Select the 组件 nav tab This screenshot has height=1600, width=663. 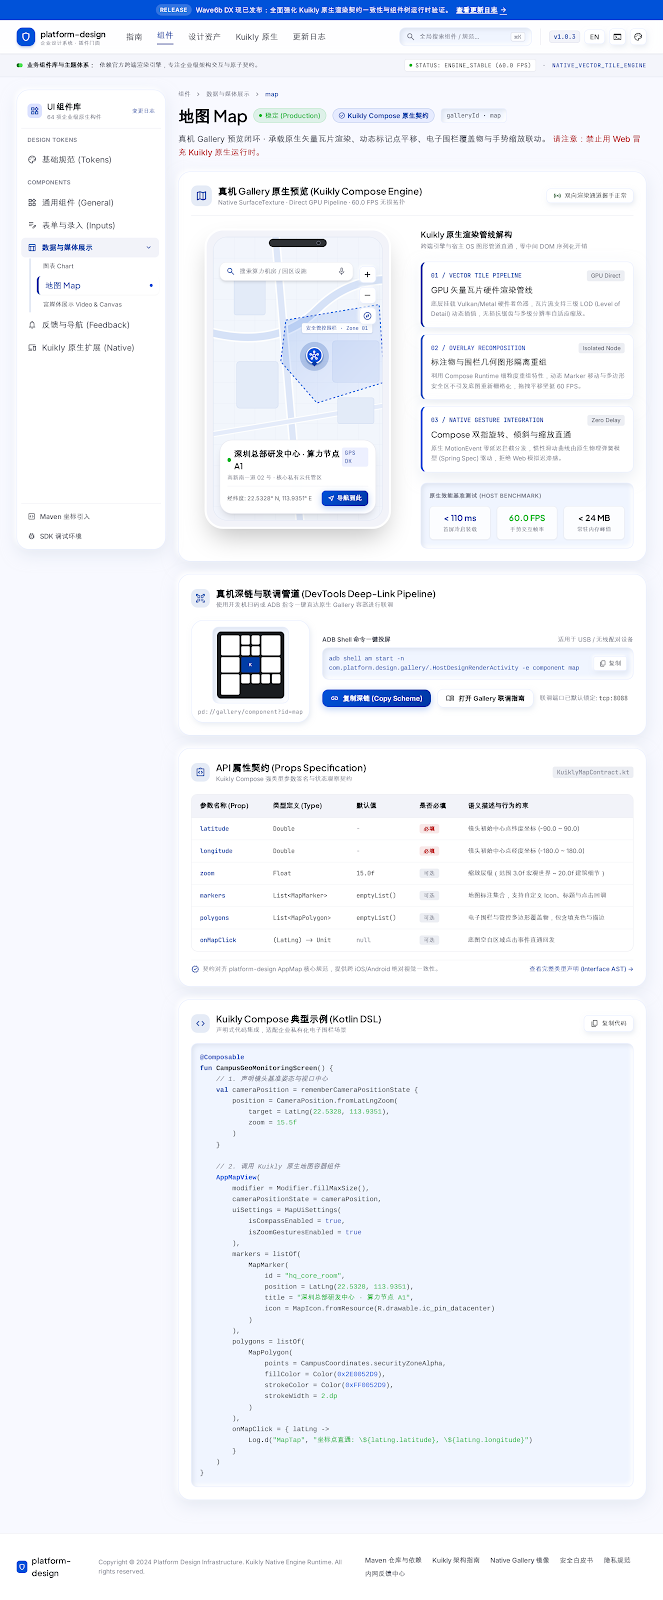(x=165, y=36)
